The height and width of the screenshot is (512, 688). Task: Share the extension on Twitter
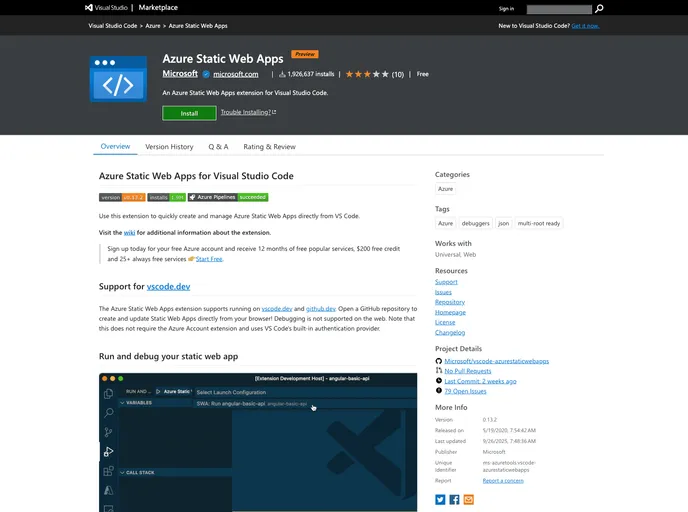pyautogui.click(x=440, y=499)
